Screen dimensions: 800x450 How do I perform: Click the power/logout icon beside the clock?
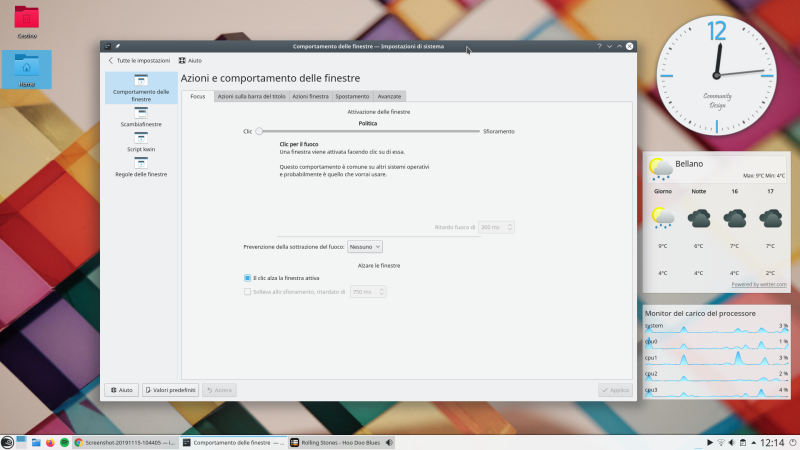coord(793,442)
